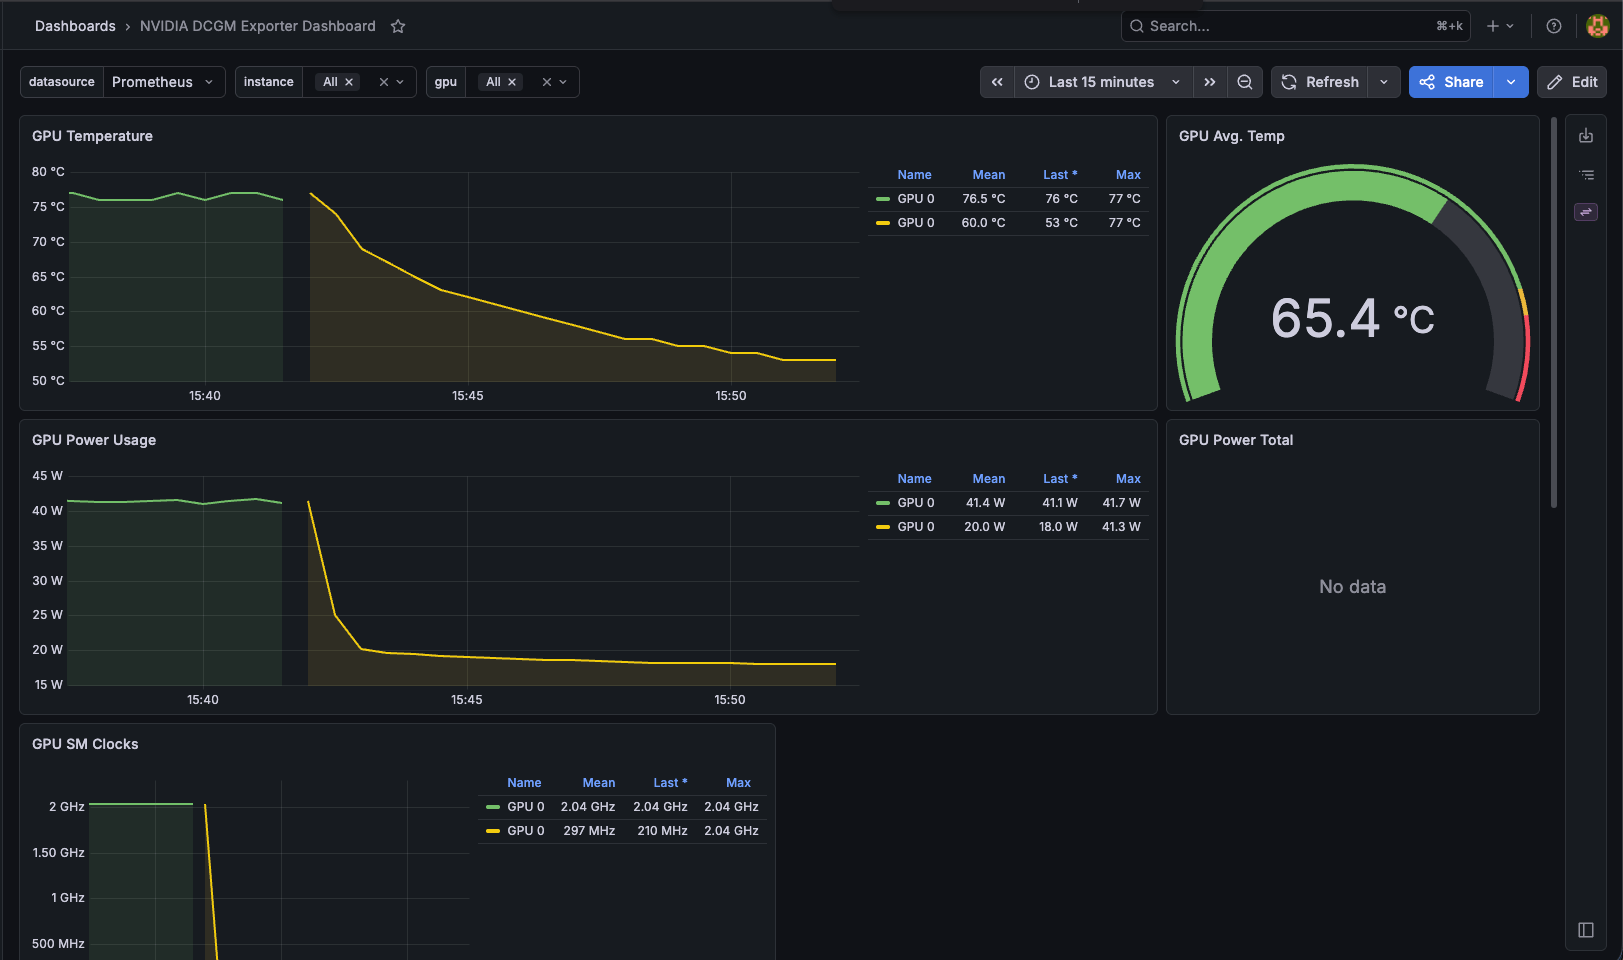Remove the All tag from instance filter

[x=349, y=82]
